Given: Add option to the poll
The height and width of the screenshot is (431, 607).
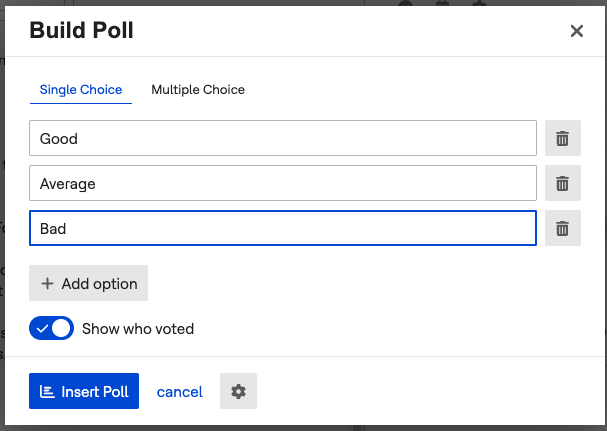Looking at the screenshot, I should pos(89,284).
